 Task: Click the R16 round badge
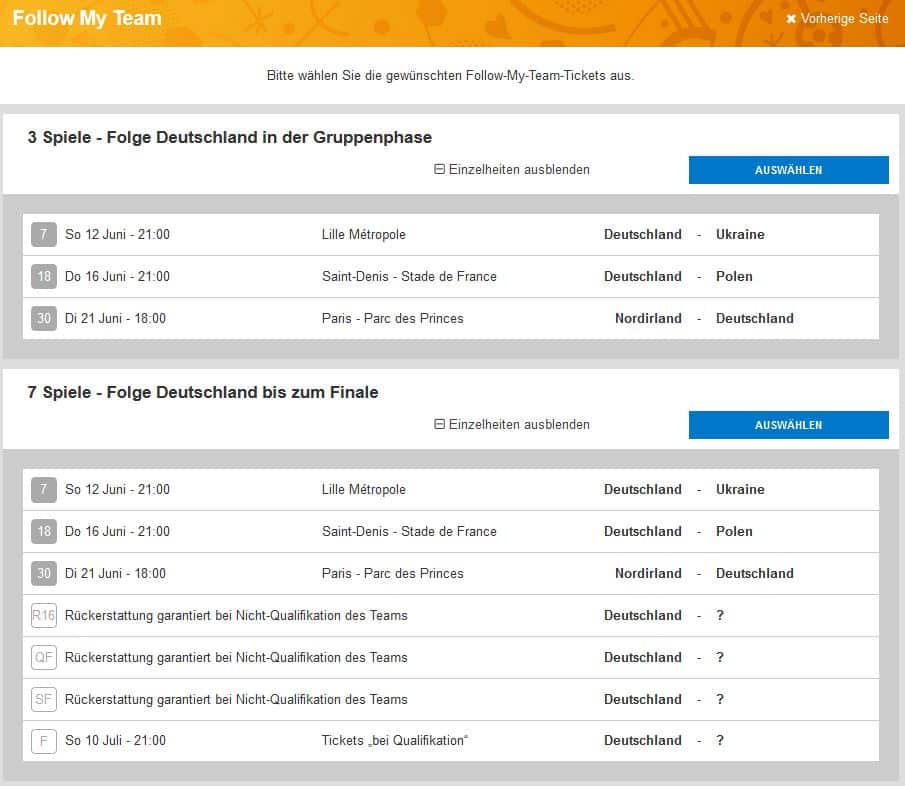point(43,616)
